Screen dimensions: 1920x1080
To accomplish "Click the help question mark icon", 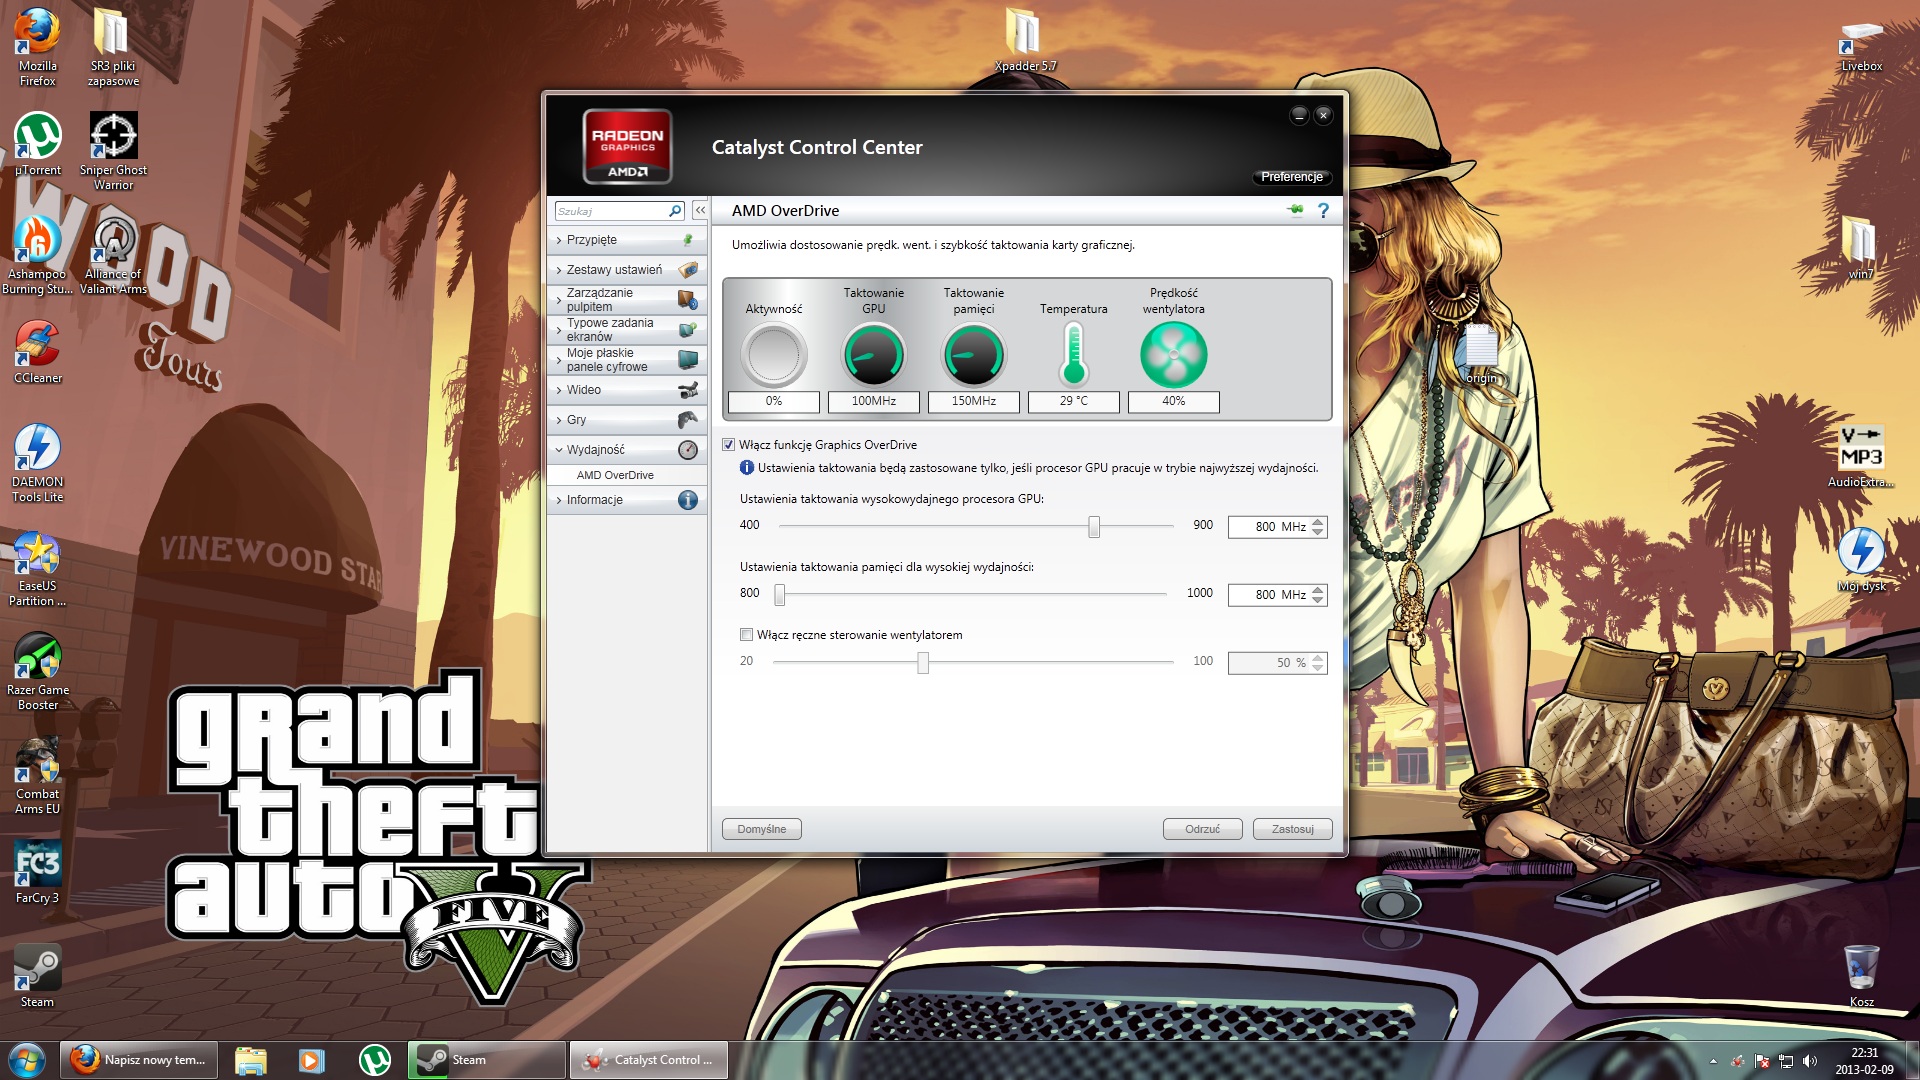I will coord(1323,210).
